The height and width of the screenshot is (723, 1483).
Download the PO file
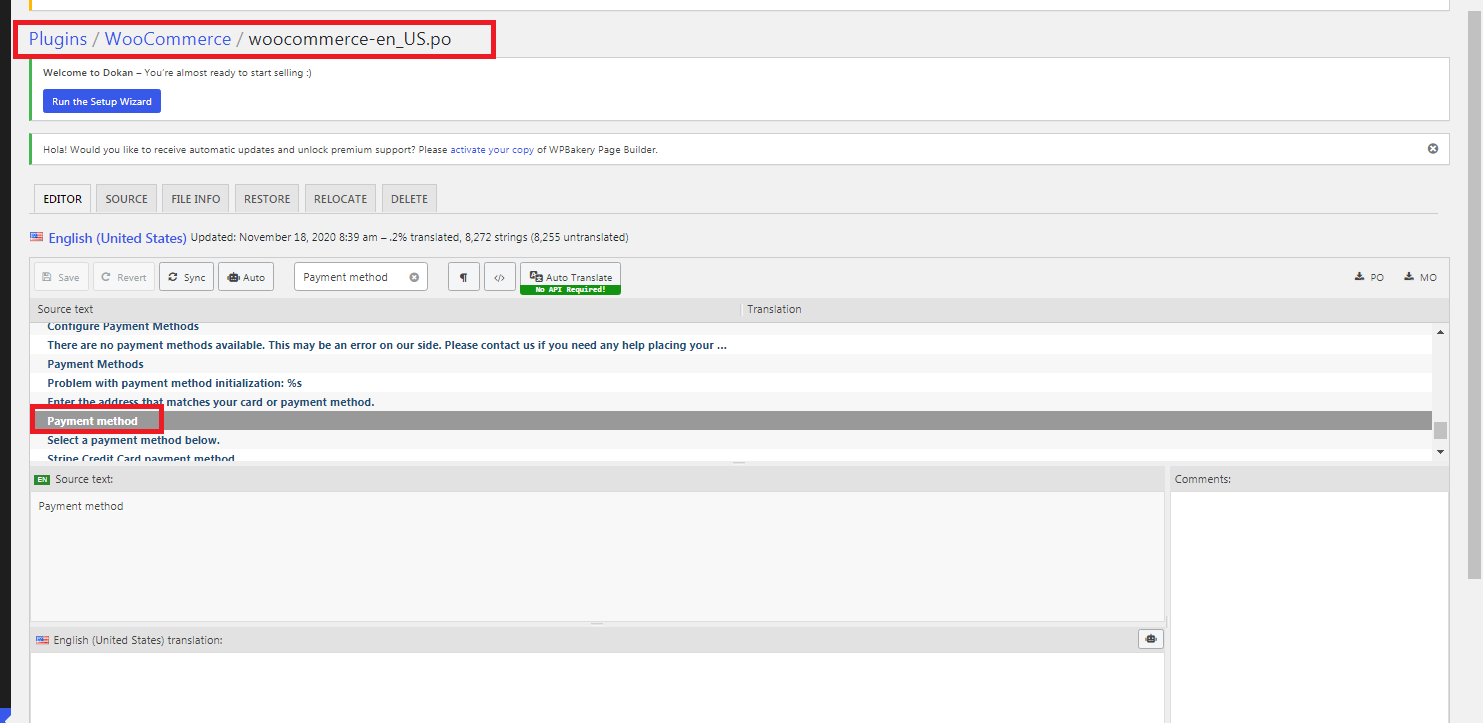pyautogui.click(x=1370, y=277)
